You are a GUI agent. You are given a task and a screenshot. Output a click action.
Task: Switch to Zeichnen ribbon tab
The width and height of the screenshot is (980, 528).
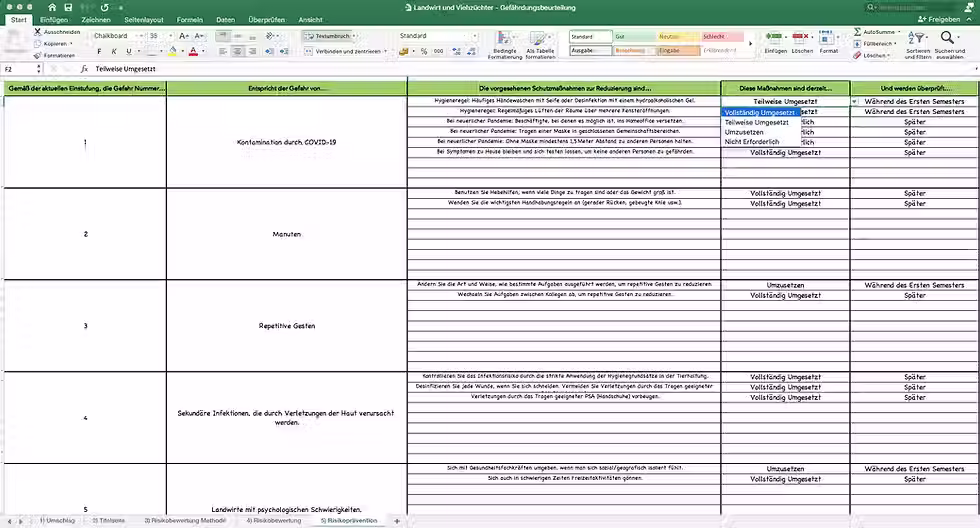click(x=96, y=20)
